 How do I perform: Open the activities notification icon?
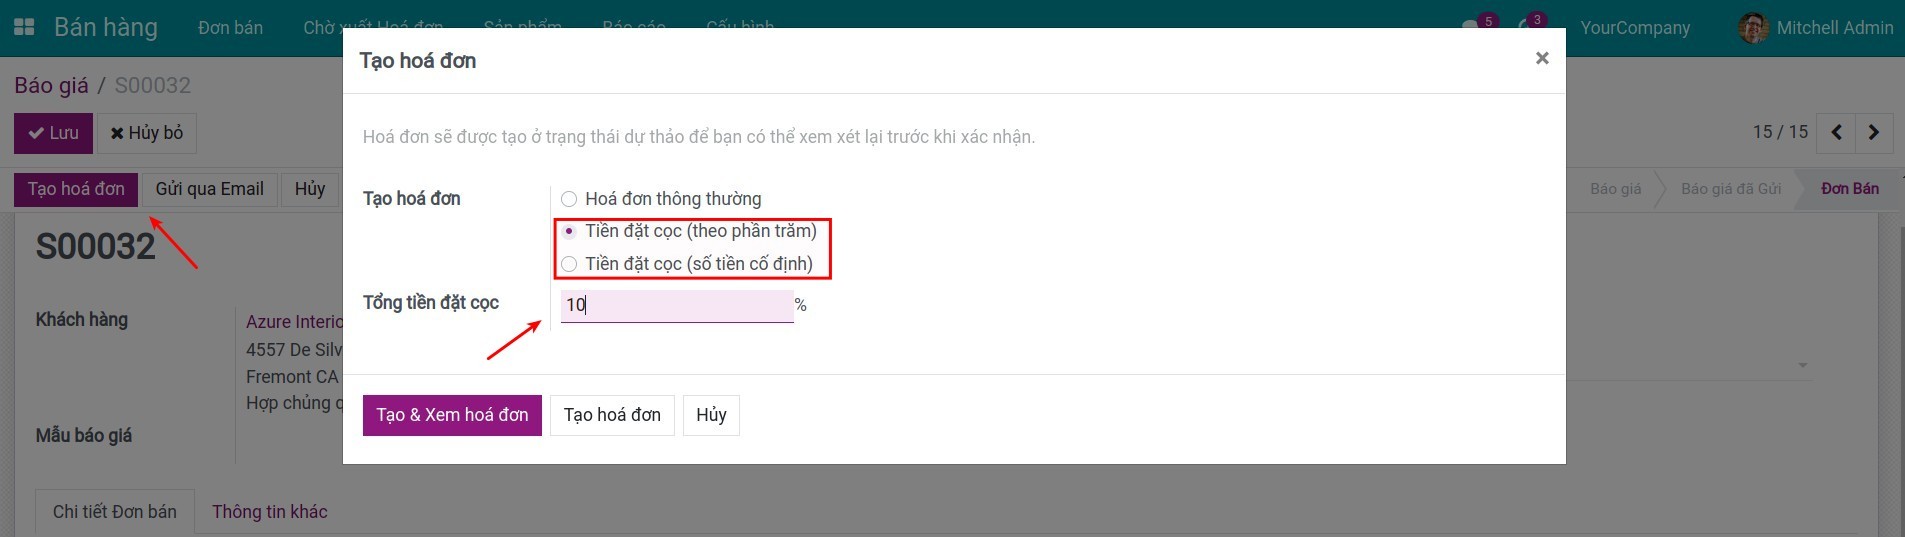(x=1530, y=26)
